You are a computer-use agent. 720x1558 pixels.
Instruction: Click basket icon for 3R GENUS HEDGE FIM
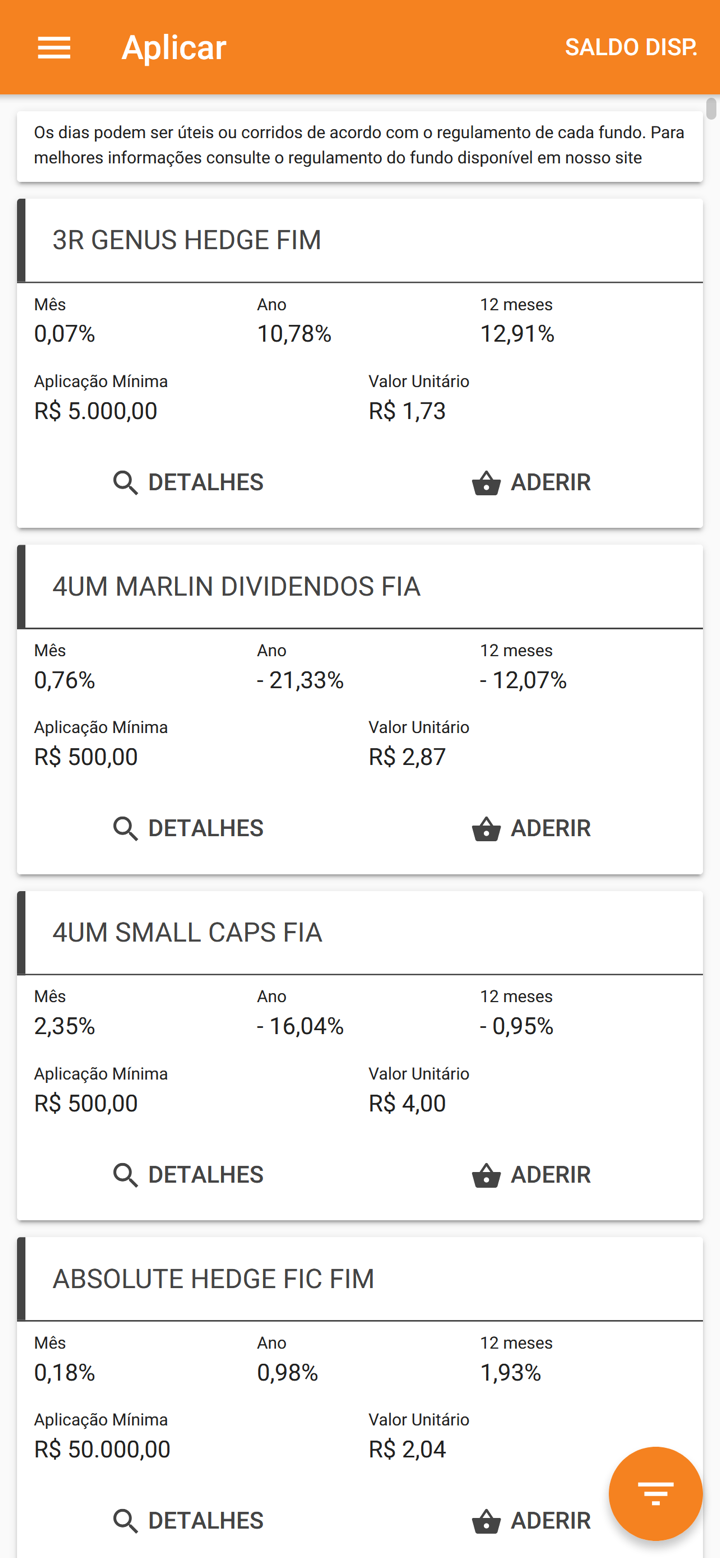[x=486, y=483]
